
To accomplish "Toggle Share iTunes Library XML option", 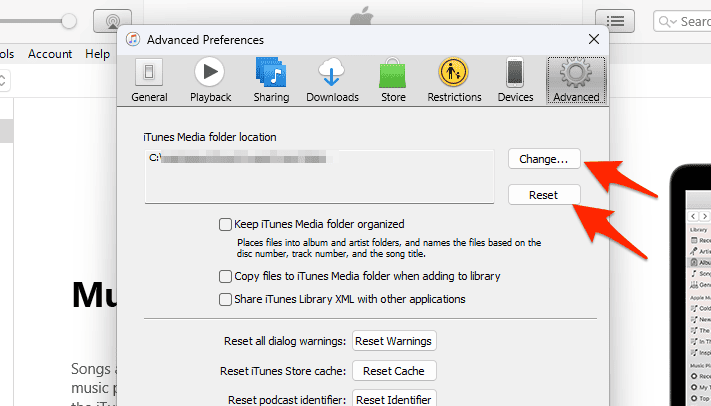I will [225, 299].
